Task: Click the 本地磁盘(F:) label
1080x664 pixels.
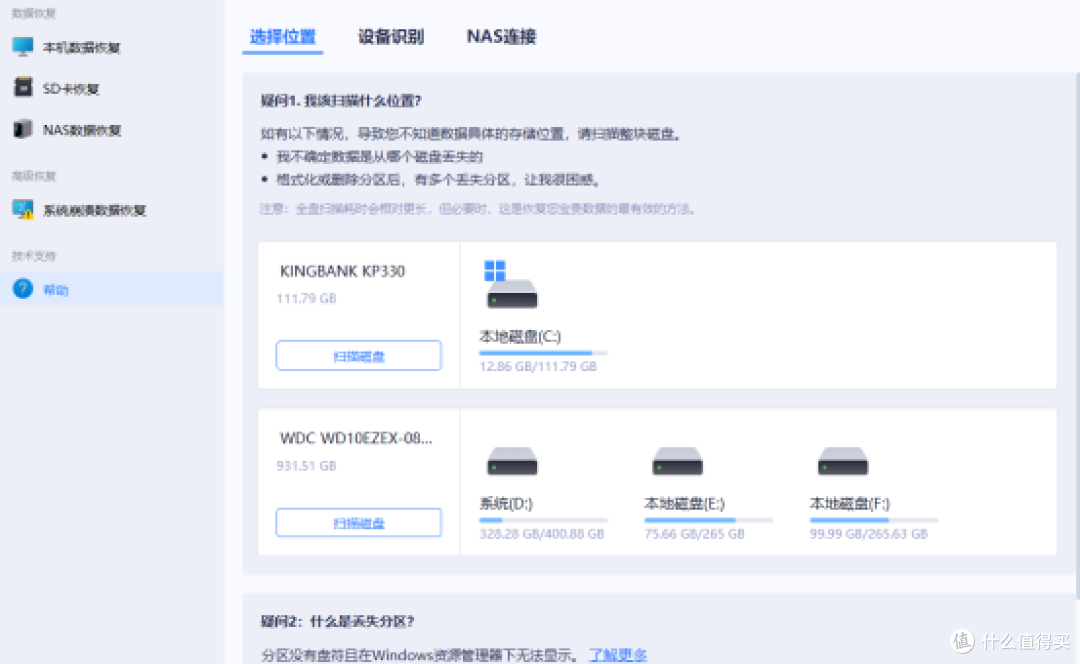Action: [849, 504]
